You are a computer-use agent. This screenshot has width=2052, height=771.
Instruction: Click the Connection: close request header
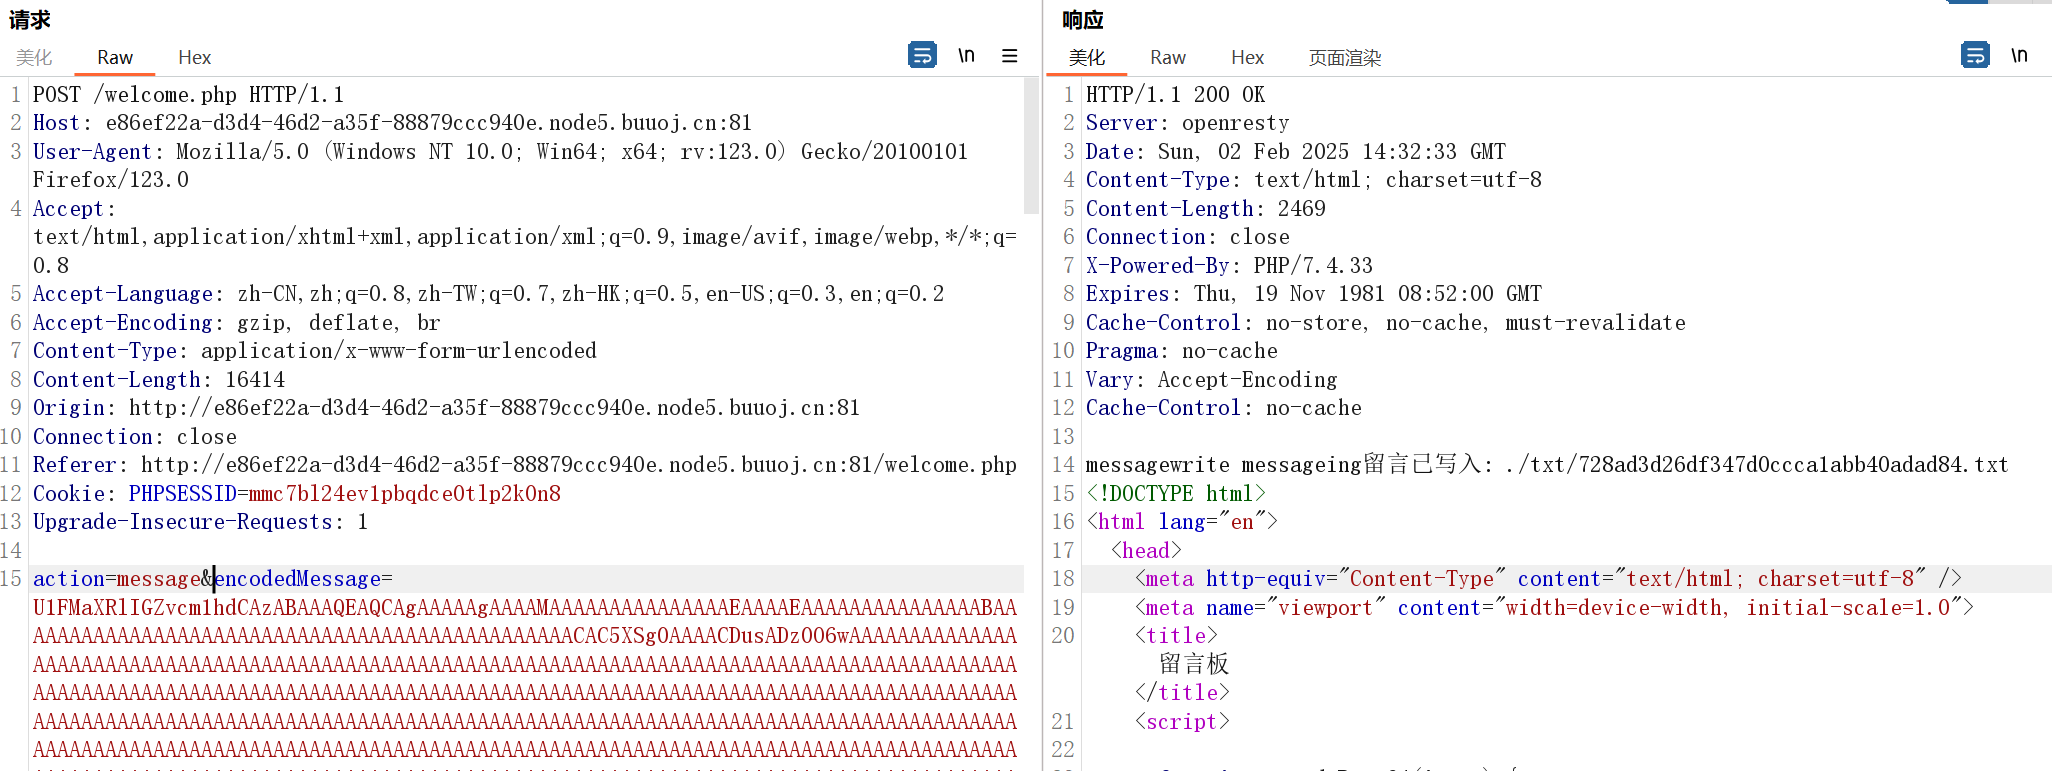tap(135, 437)
